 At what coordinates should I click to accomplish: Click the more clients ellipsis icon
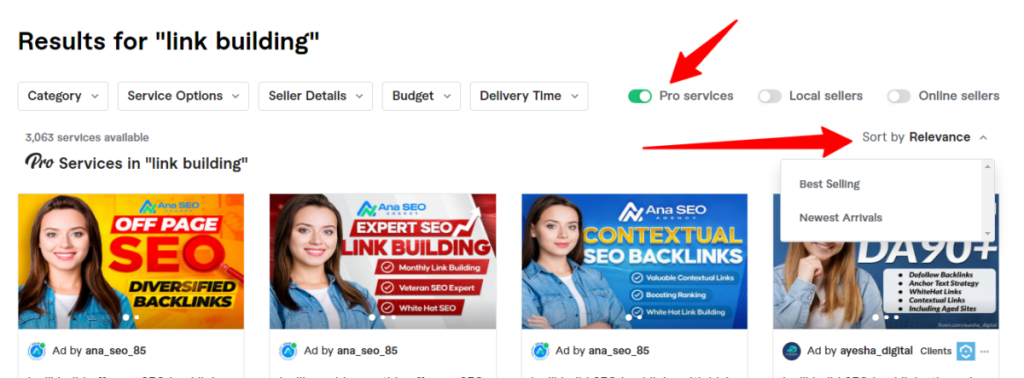pyautogui.click(x=984, y=352)
